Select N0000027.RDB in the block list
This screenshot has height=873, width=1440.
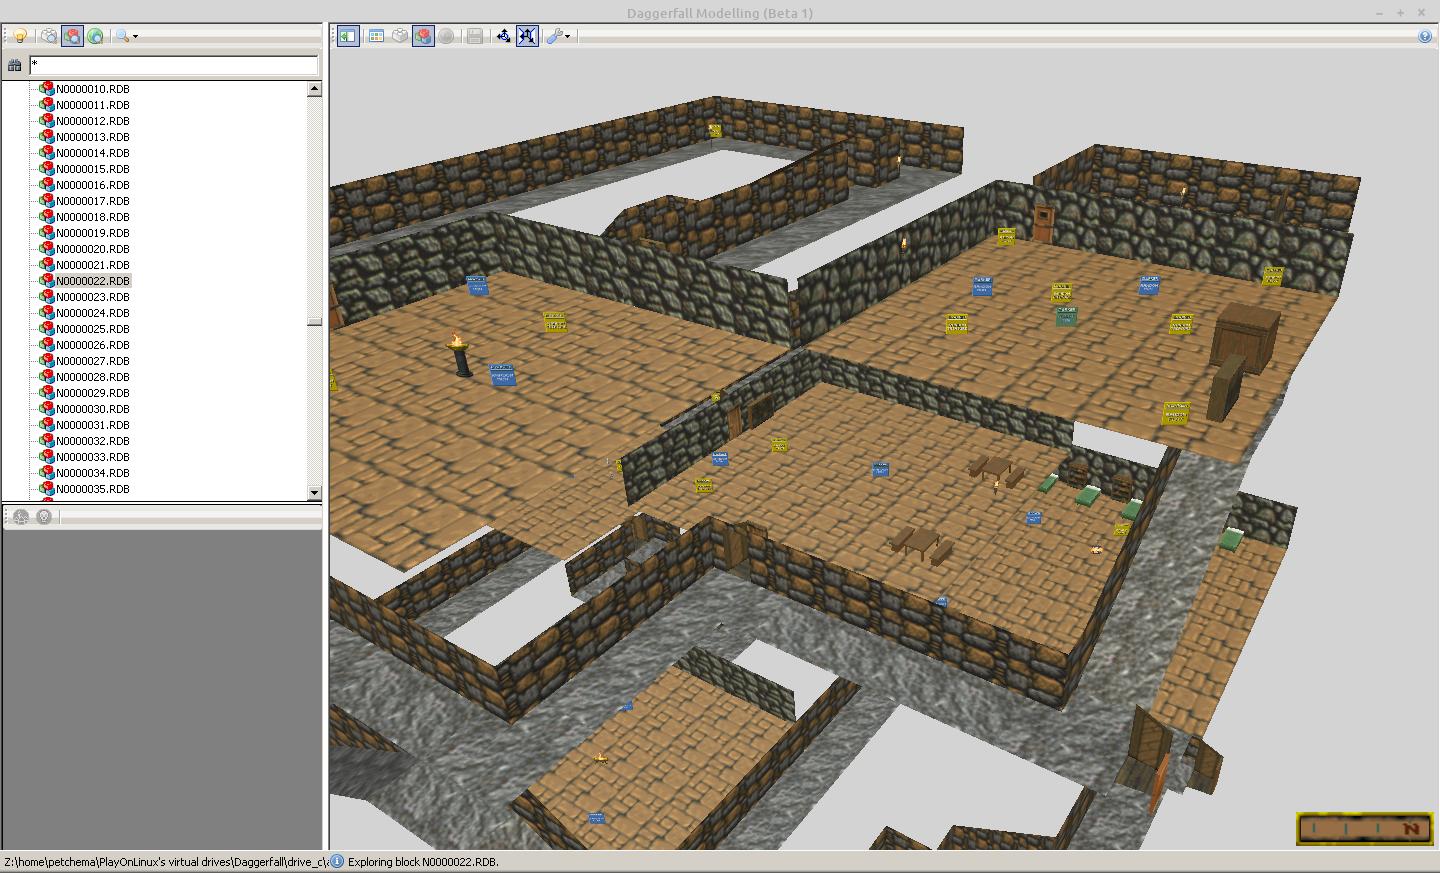pos(92,361)
